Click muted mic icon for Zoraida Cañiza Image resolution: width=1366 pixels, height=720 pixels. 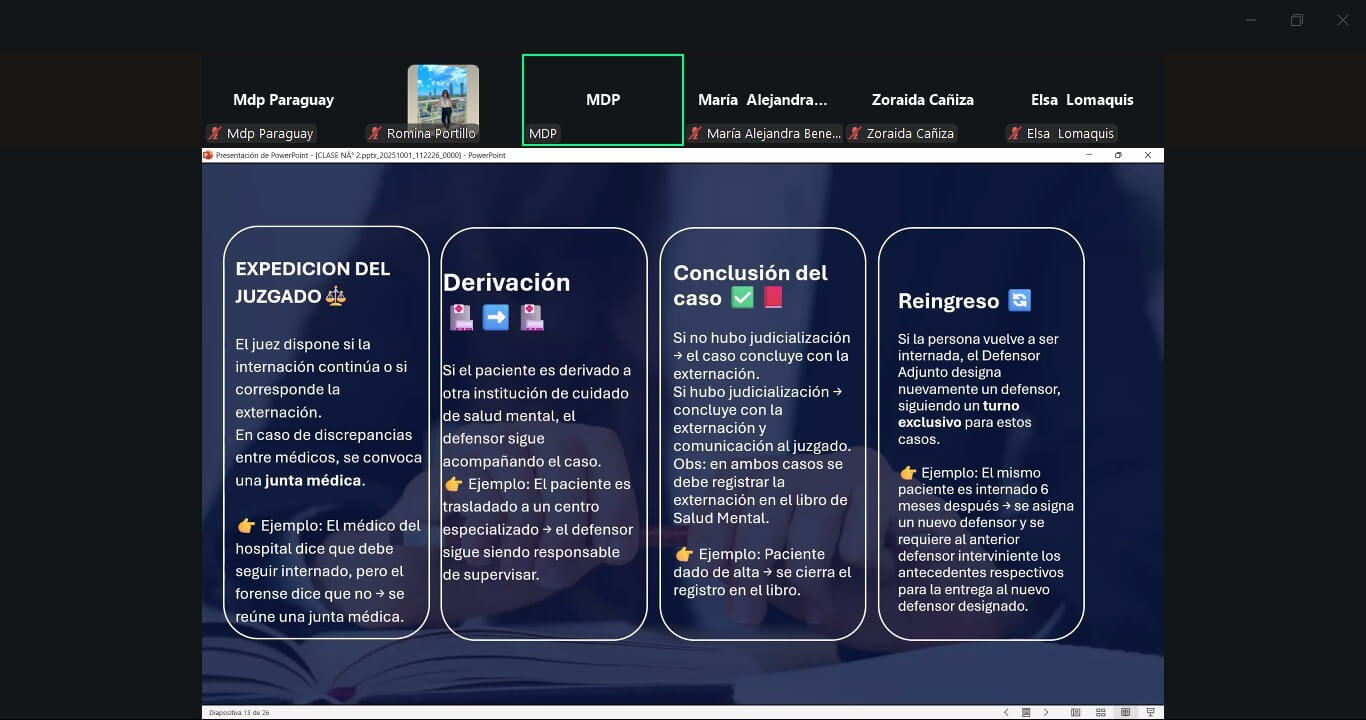855,133
